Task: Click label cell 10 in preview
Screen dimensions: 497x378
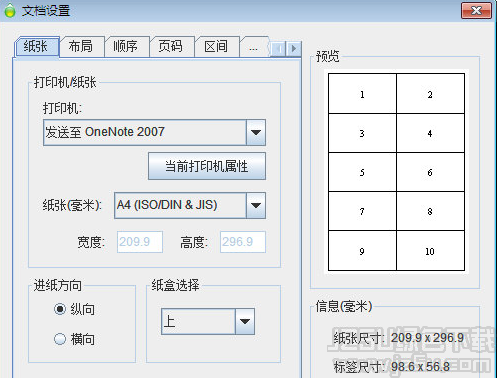Action: click(x=430, y=251)
